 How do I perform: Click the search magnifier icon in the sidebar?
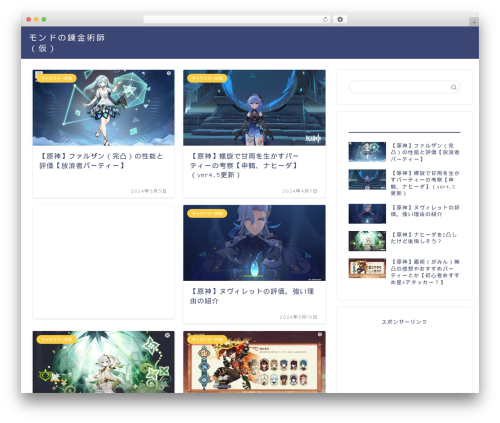(454, 87)
